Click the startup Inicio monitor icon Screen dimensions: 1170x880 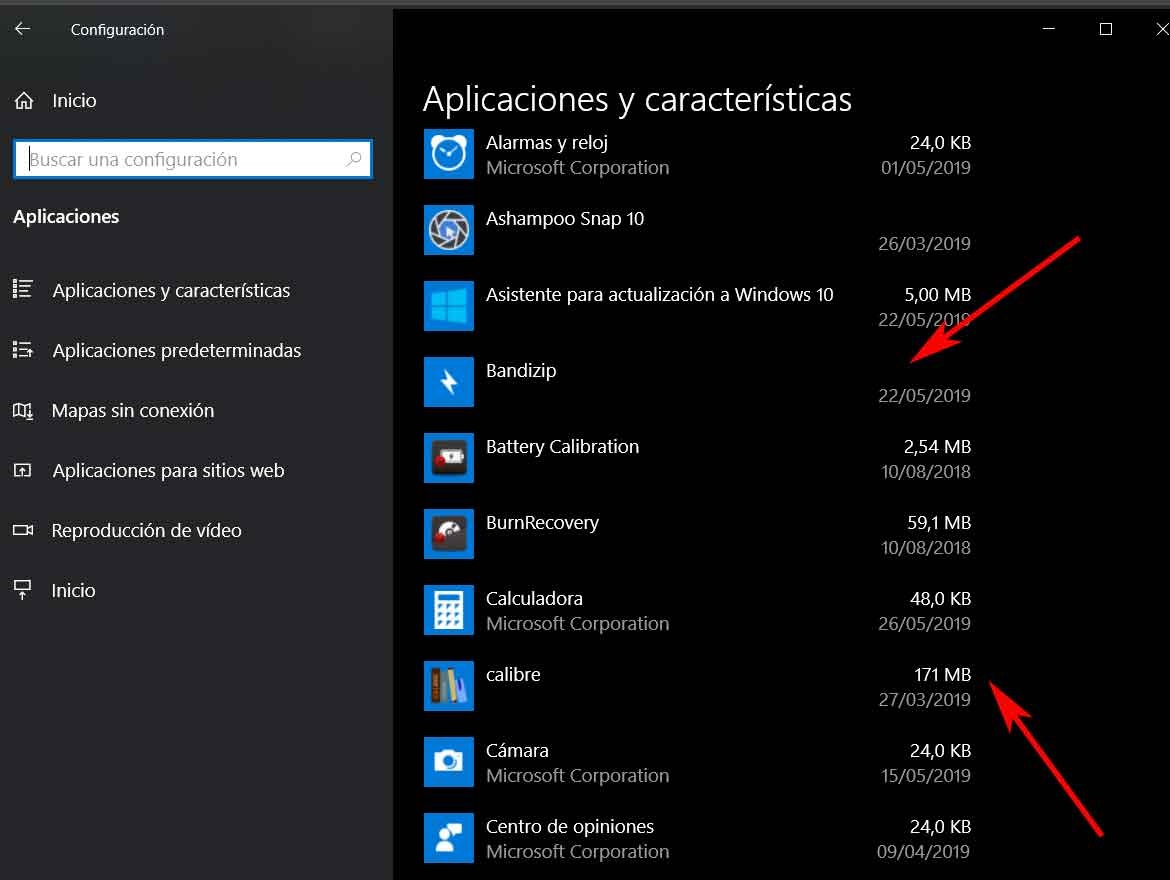tap(23, 590)
